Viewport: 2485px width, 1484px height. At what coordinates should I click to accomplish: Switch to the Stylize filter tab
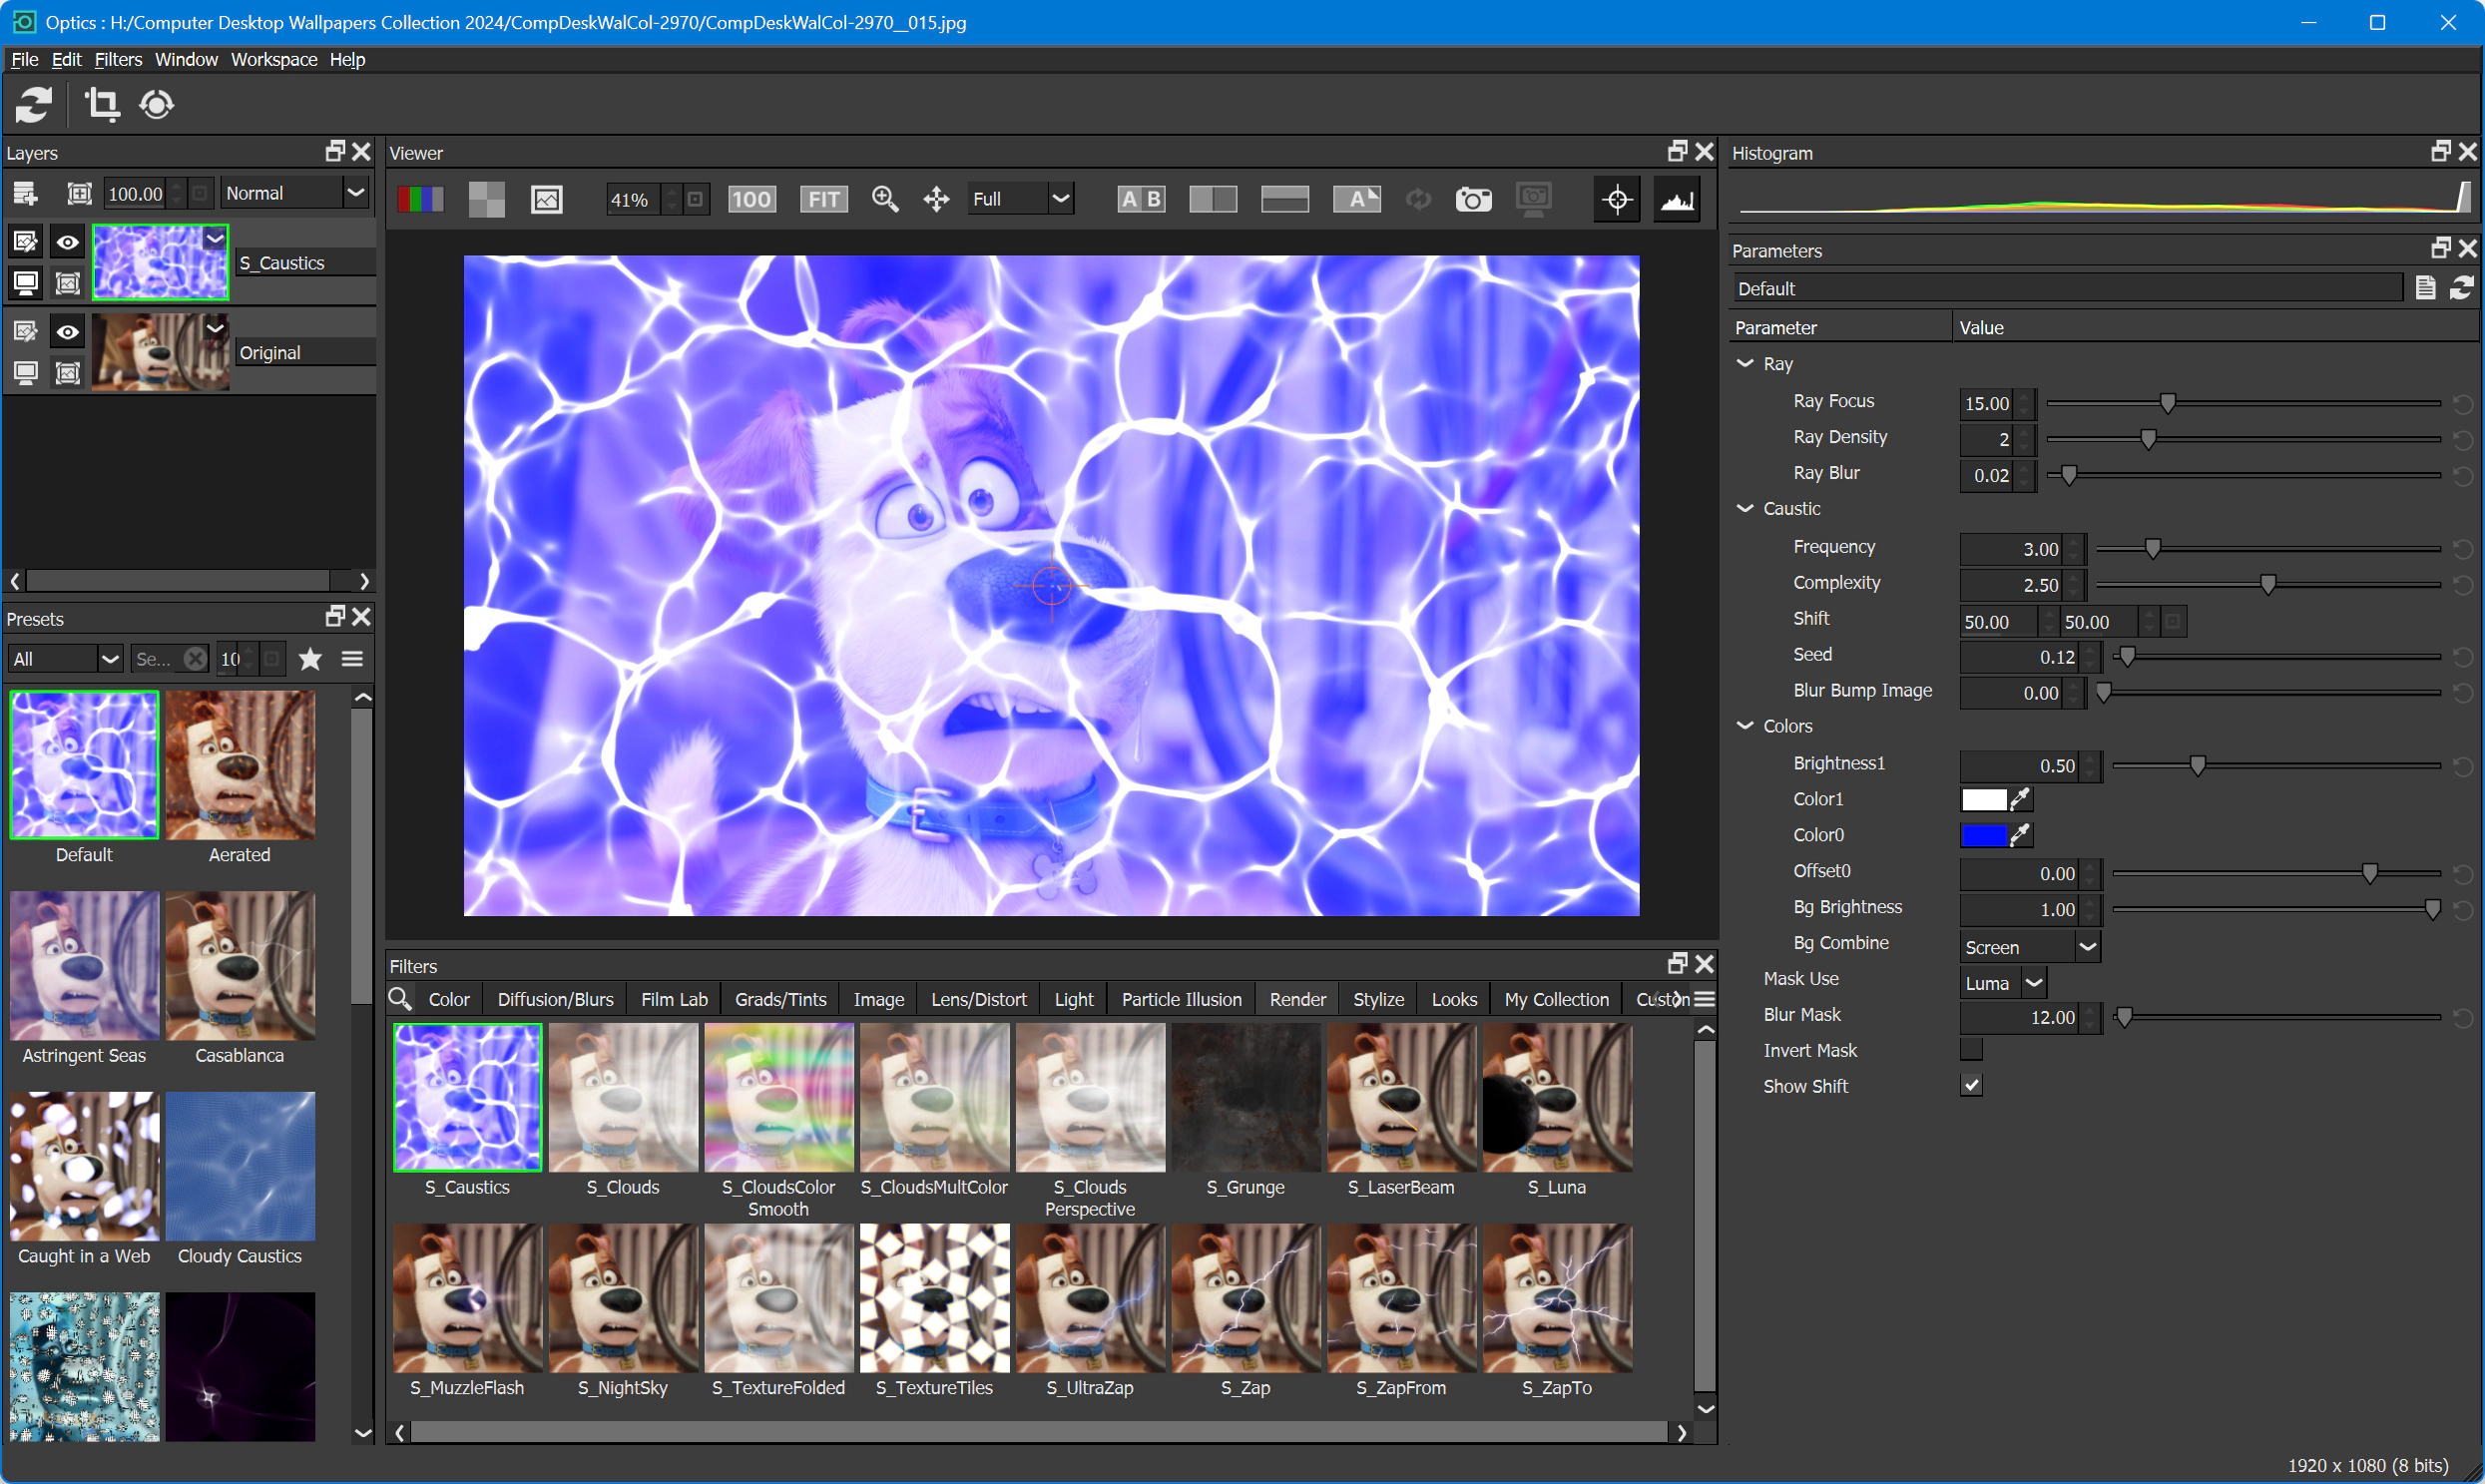(x=1378, y=999)
